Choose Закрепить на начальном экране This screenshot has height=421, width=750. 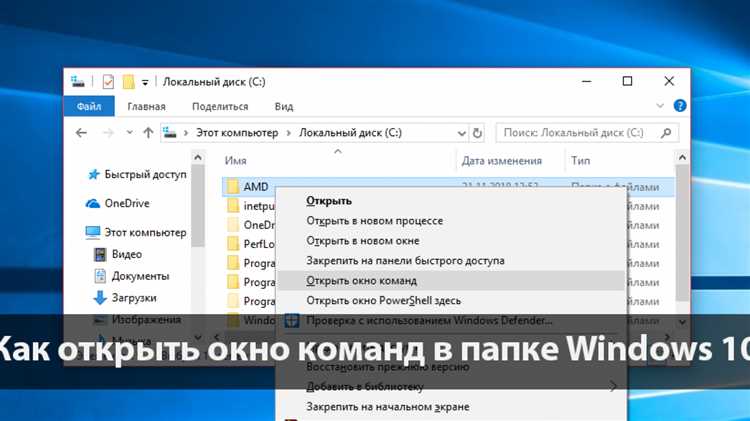(x=387, y=407)
